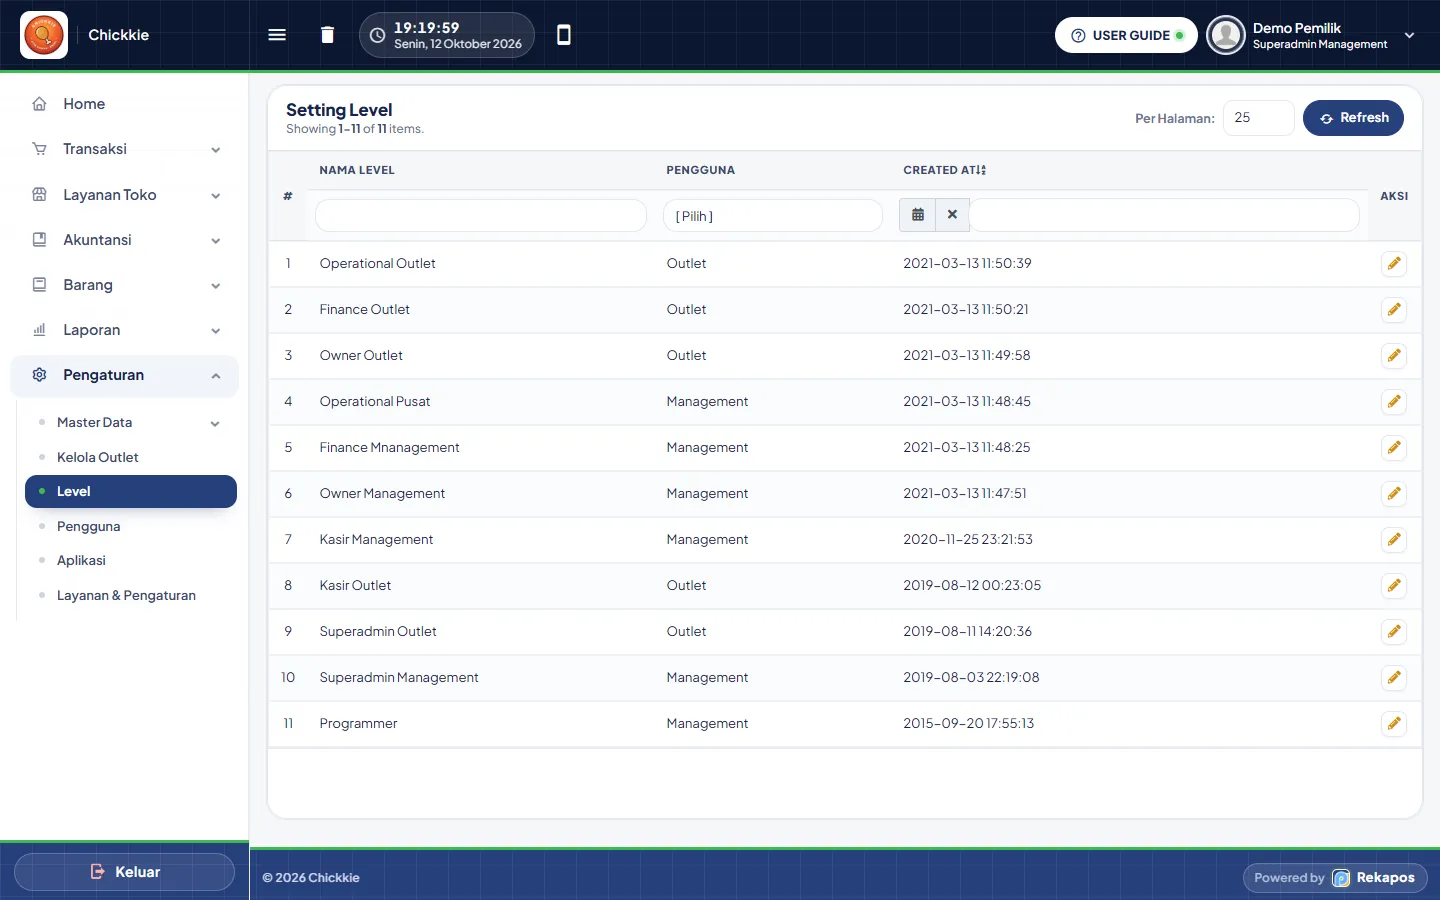This screenshot has width=1440, height=900.
Task: Open the user profile dropdown arrow
Action: click(x=1409, y=35)
